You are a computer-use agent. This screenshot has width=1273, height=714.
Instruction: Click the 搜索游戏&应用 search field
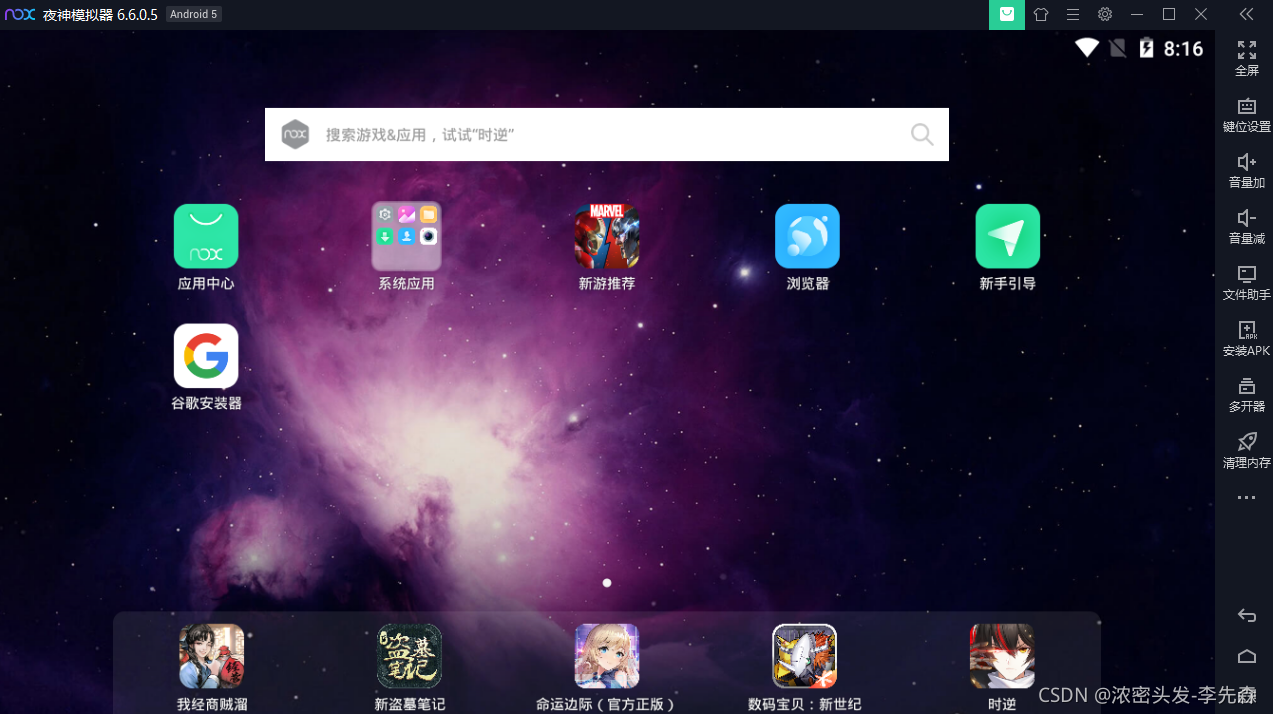pyautogui.click(x=607, y=134)
